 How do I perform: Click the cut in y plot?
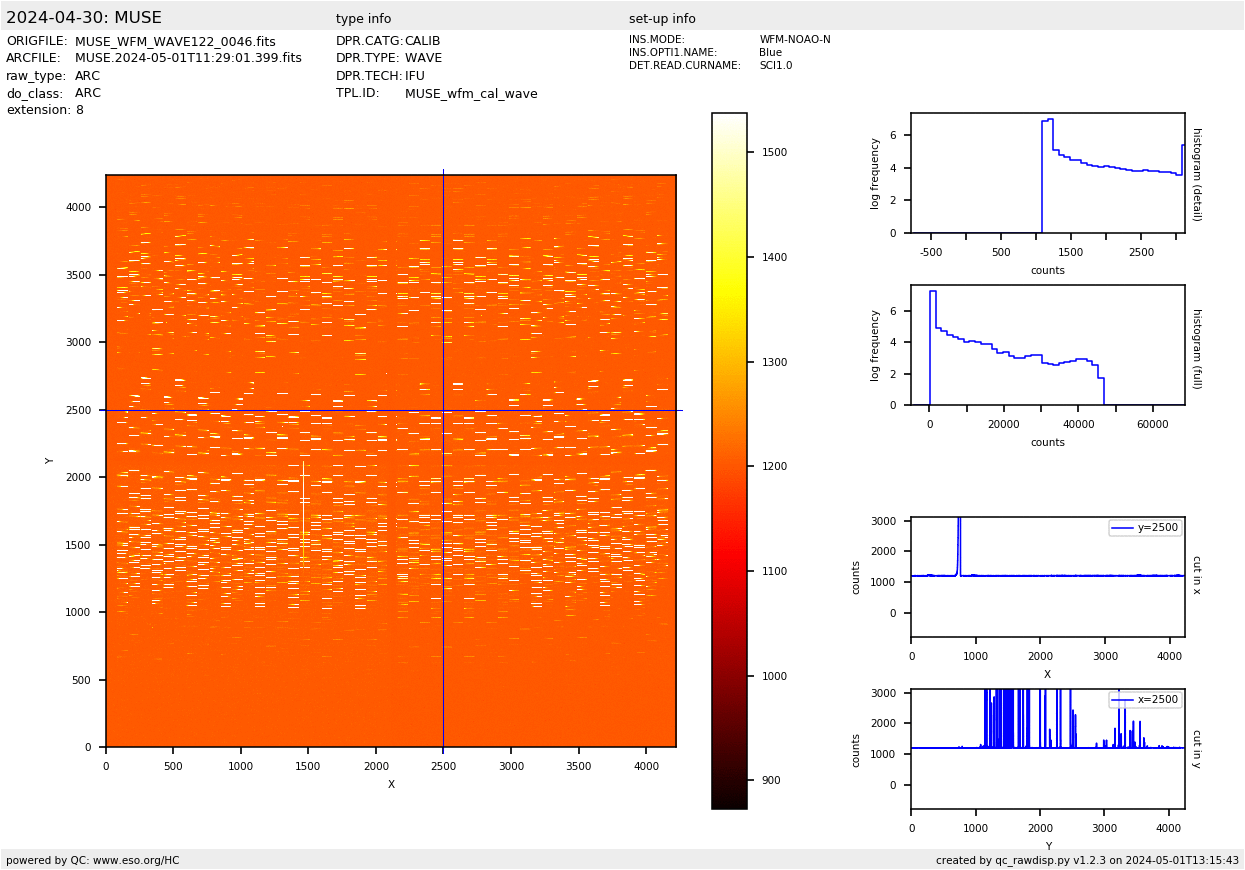1047,749
